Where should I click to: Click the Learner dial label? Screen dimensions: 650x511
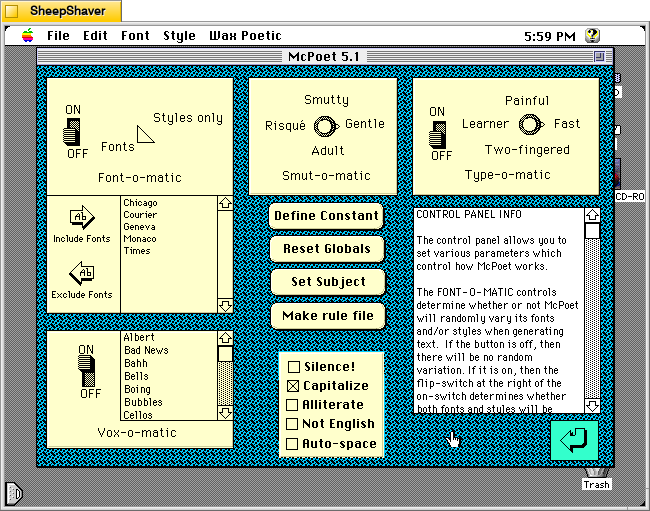tap(485, 124)
